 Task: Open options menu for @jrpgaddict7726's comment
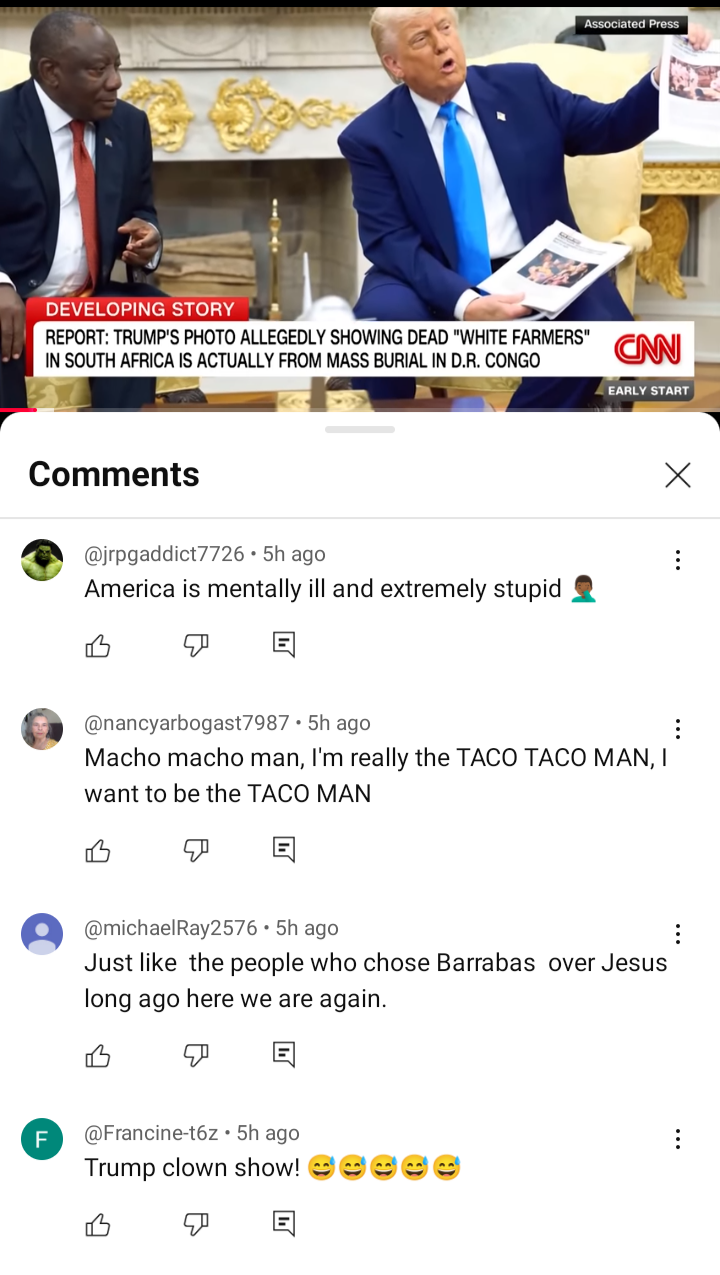click(x=678, y=560)
